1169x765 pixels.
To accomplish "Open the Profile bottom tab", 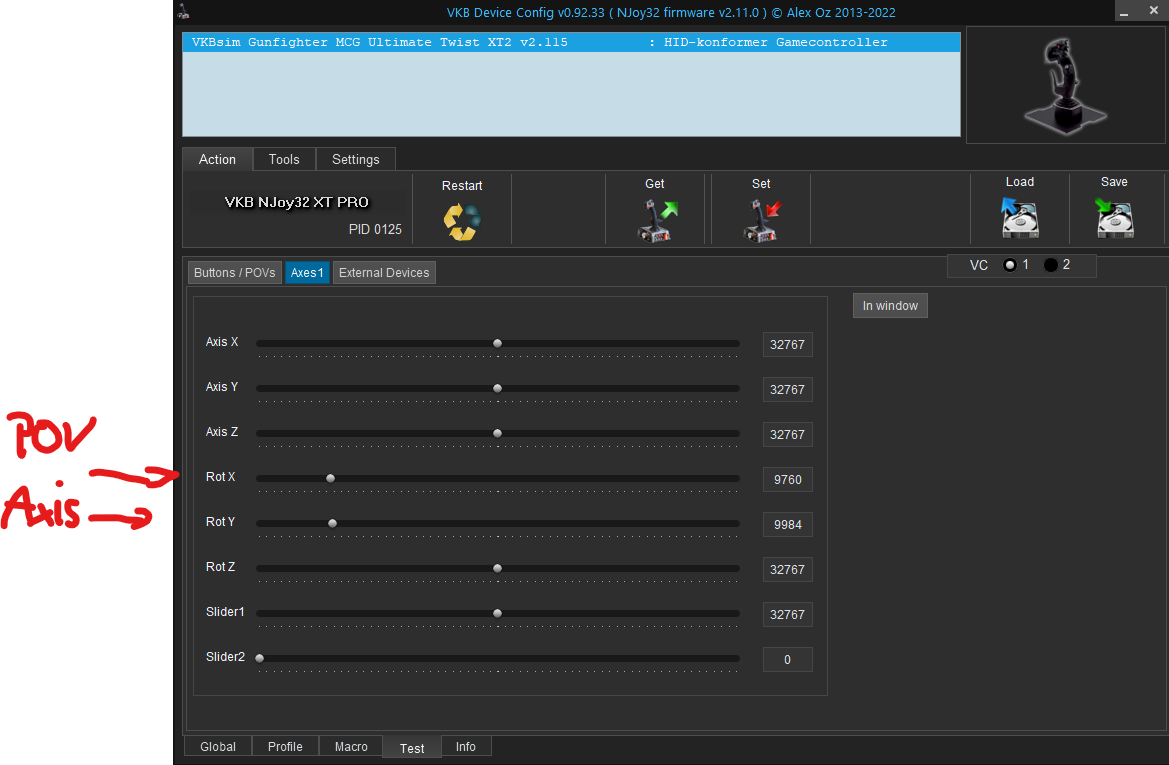I will click(x=285, y=746).
